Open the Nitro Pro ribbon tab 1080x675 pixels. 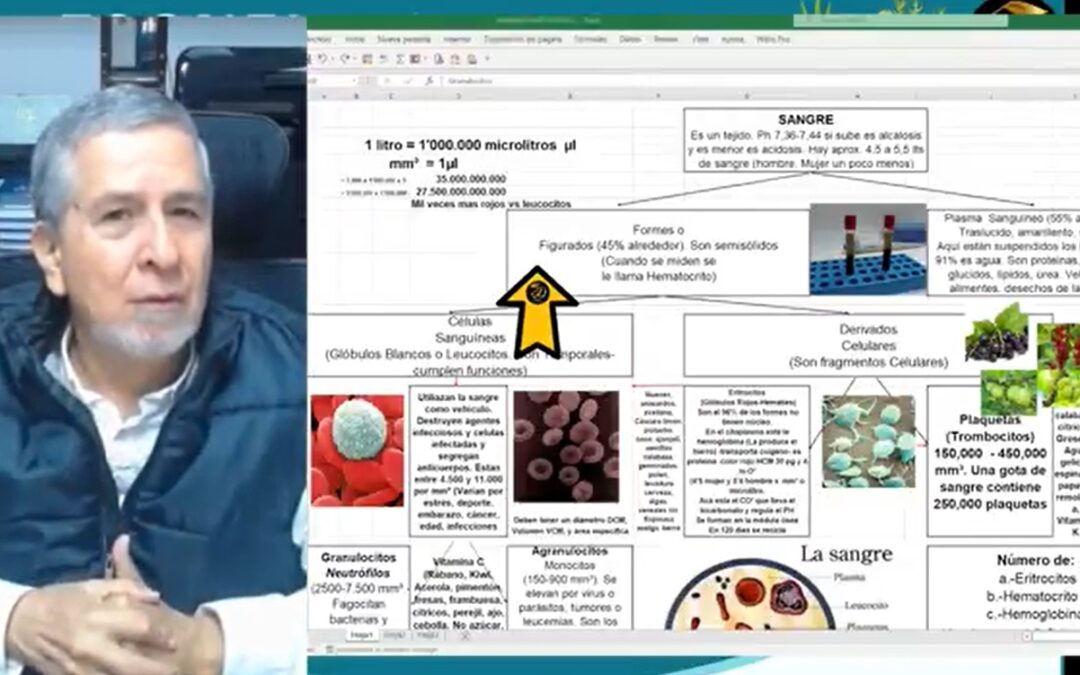pyautogui.click(x=773, y=40)
